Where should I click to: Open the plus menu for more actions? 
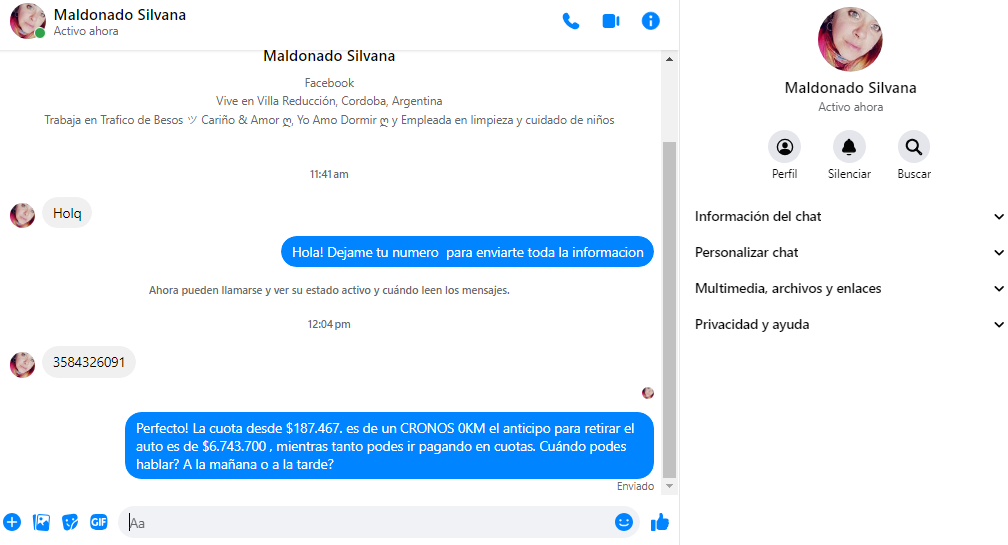pos(12,522)
